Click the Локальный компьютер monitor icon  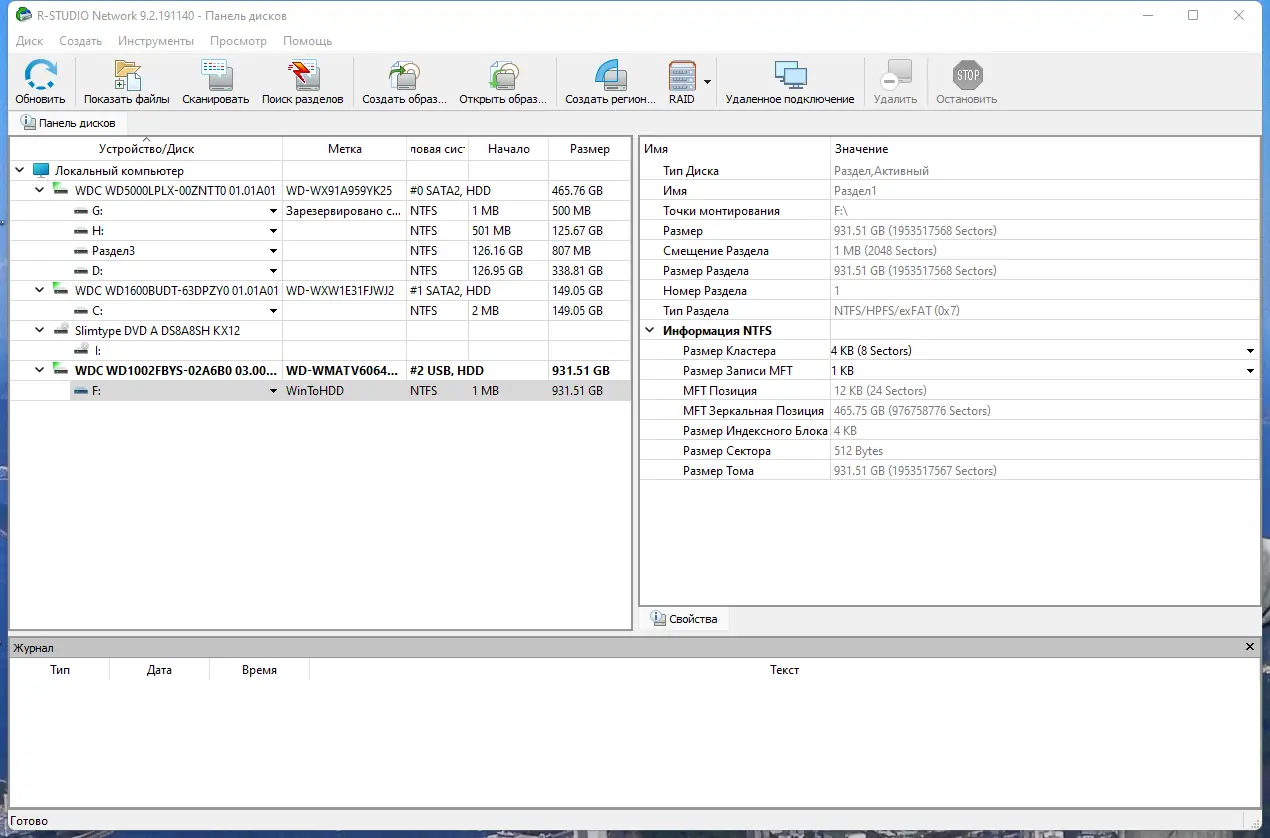(41, 171)
